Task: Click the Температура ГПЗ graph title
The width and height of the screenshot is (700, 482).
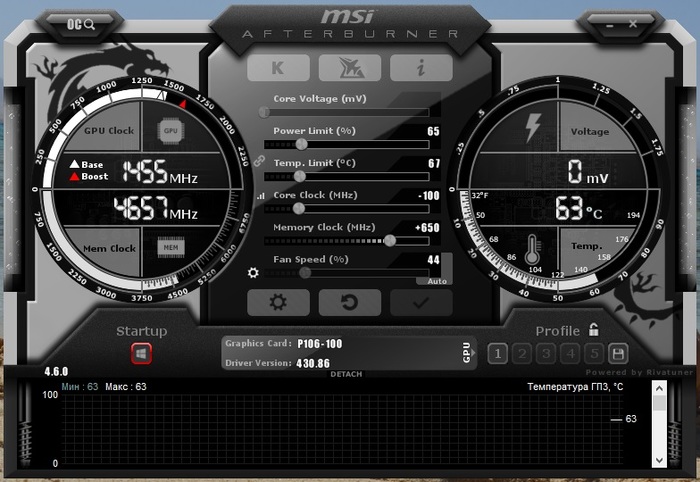Action: point(575,386)
